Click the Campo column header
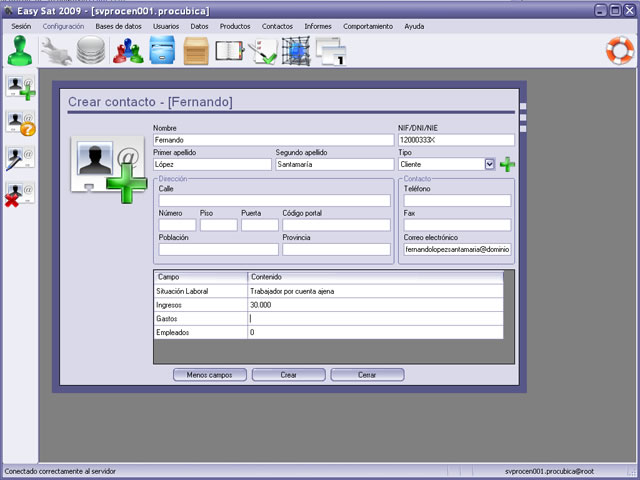640x480 pixels. point(201,277)
